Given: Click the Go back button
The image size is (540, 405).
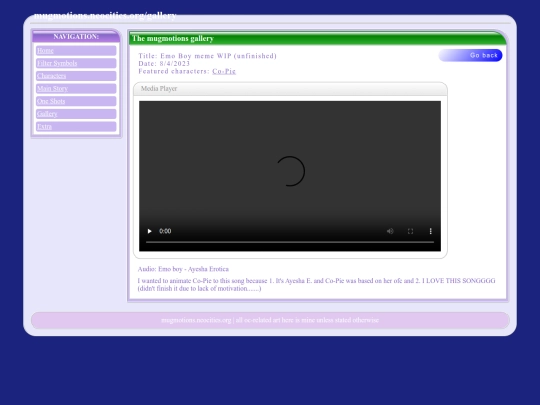Looking at the screenshot, I should [470, 55].
